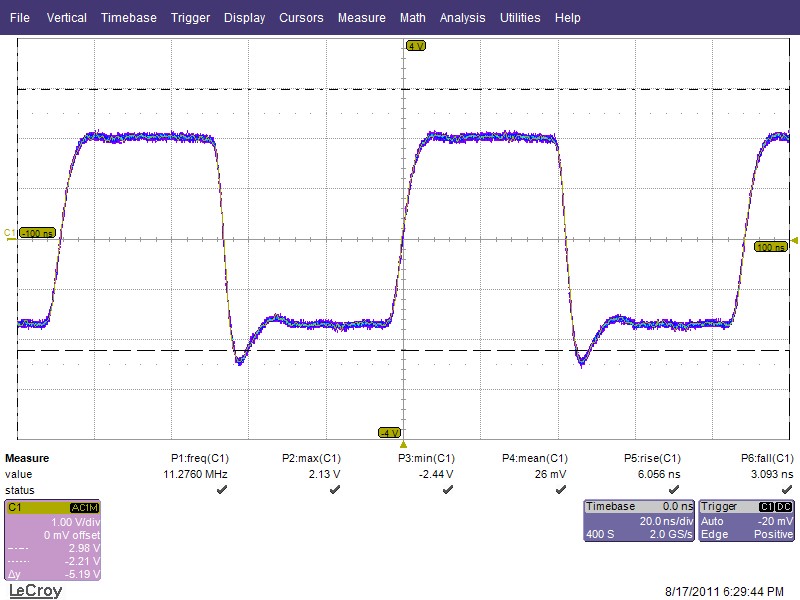Click the trigger level arrow at right edge
This screenshot has height=600, width=800.
tap(794, 240)
